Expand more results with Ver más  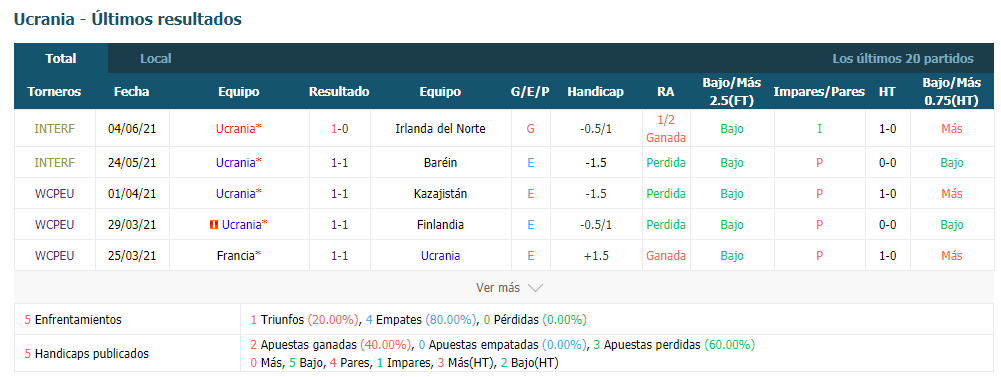498,288
